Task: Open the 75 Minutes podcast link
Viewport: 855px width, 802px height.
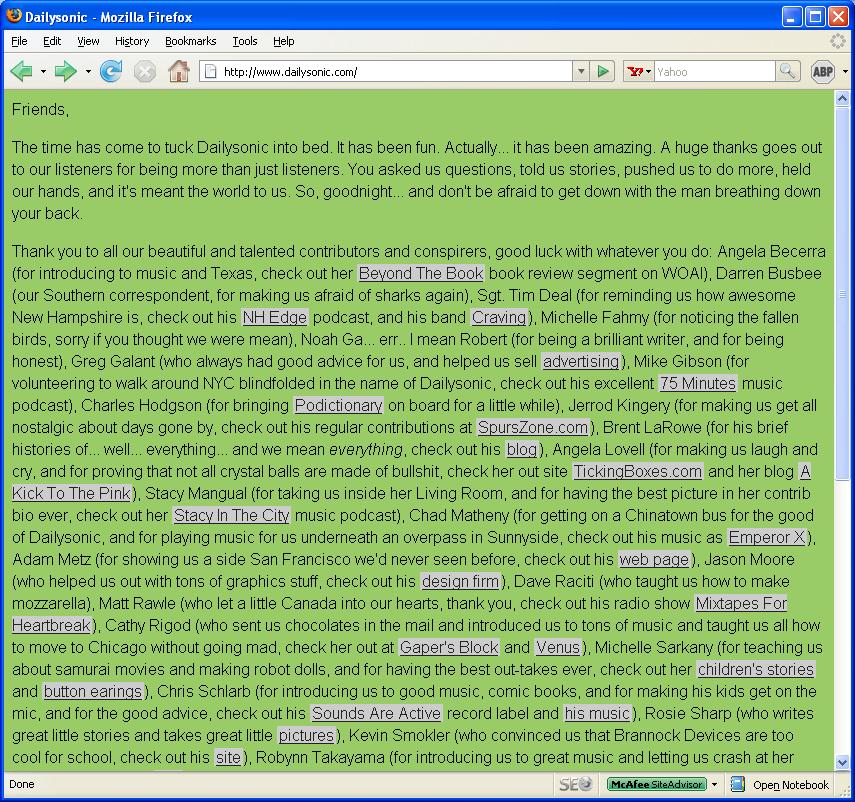Action: [698, 383]
